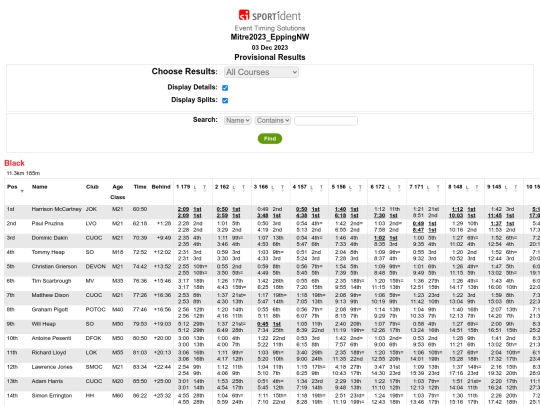Click the Pos column header
This screenshot has height=405, width=540.
pos(12,187)
